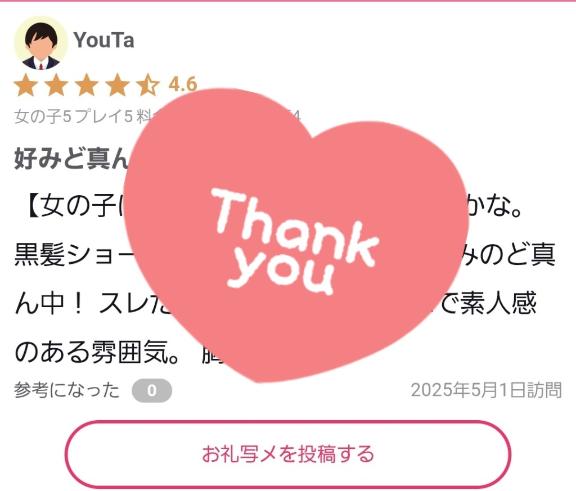This screenshot has height=491, width=576.
Task: Click the お礼写メを投稿する button
Action: tap(288, 454)
